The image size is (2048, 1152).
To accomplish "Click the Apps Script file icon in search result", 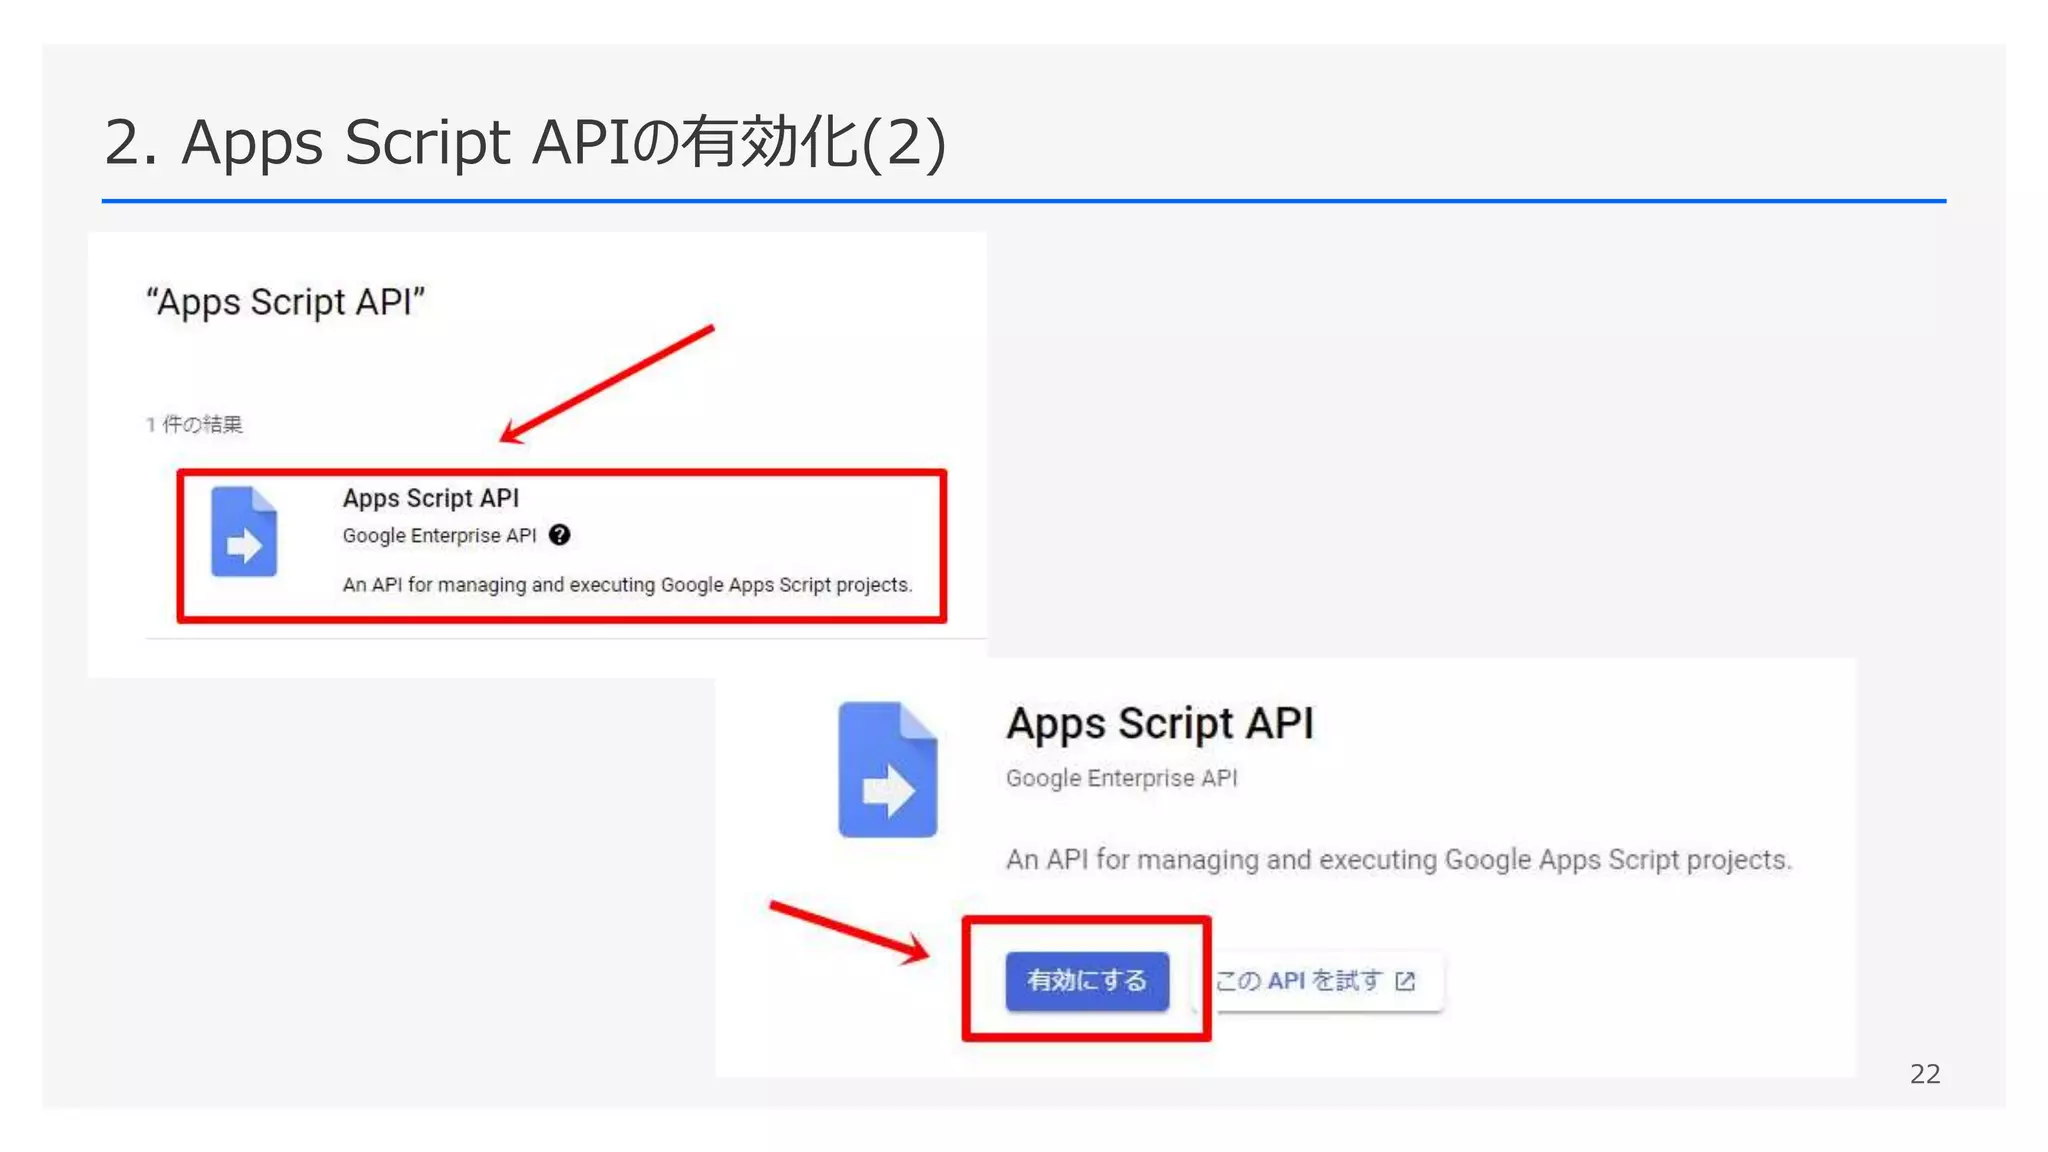I will (x=243, y=532).
